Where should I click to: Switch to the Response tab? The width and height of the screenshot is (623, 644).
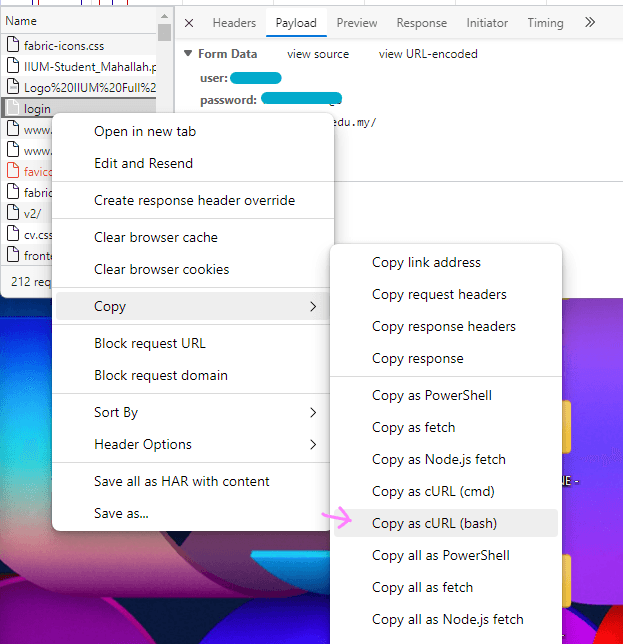(421, 23)
